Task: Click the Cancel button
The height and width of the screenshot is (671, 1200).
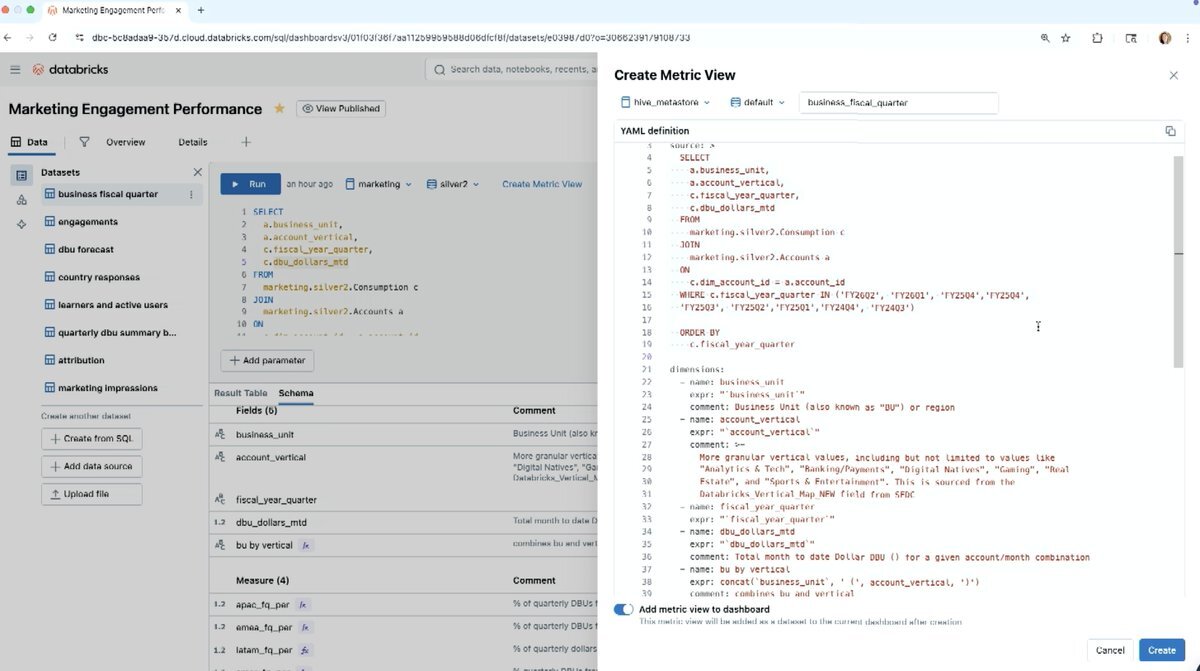Action: [x=1110, y=650]
